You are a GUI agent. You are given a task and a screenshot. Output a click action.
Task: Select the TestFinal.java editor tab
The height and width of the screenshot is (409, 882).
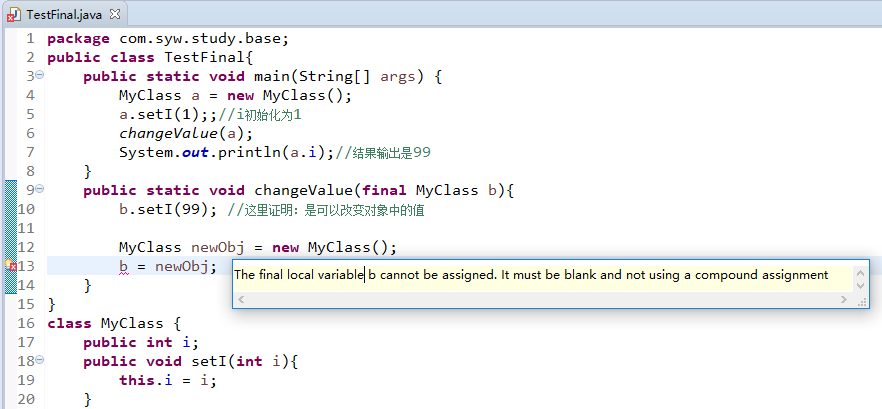pos(64,14)
